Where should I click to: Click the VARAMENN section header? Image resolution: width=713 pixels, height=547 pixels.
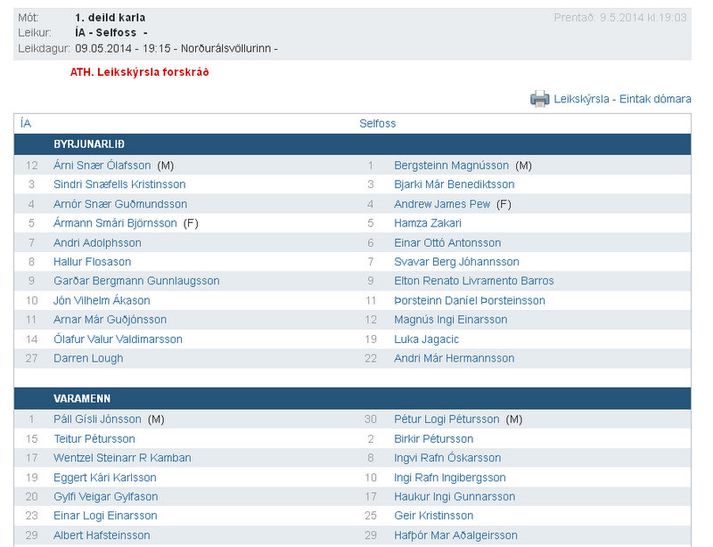82,398
